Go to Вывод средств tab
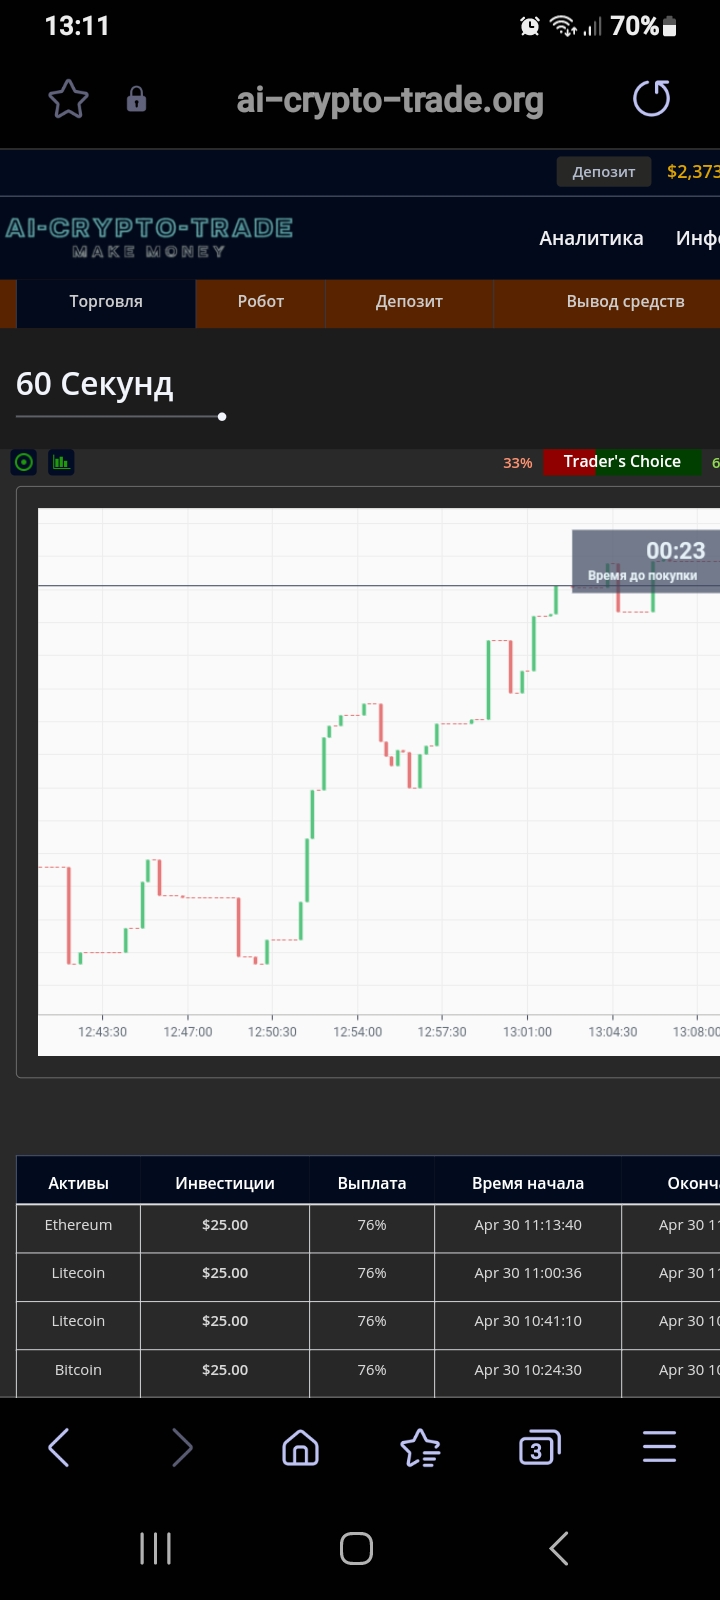Screen dimensions: 720x1600 [625, 302]
